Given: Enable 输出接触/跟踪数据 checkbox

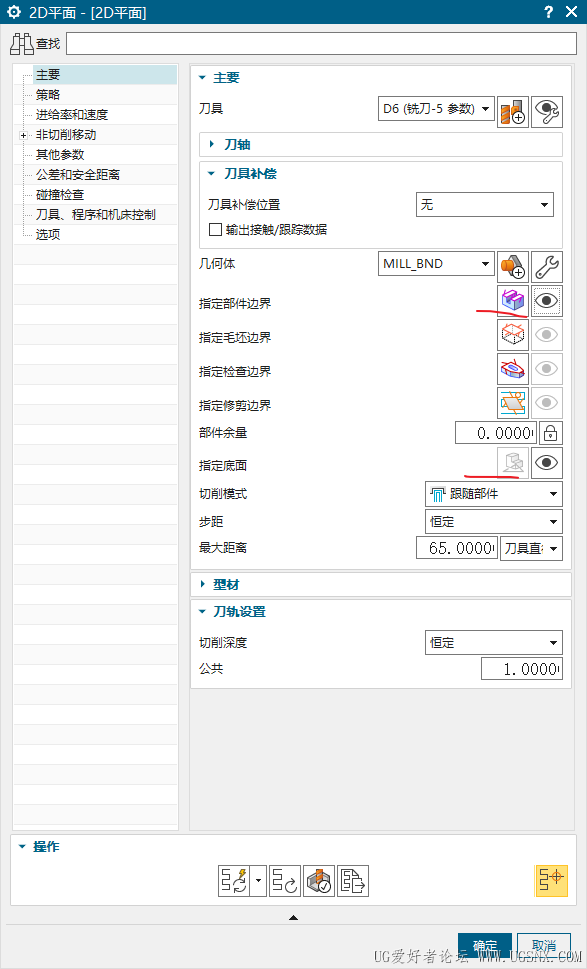Looking at the screenshot, I should [216, 230].
